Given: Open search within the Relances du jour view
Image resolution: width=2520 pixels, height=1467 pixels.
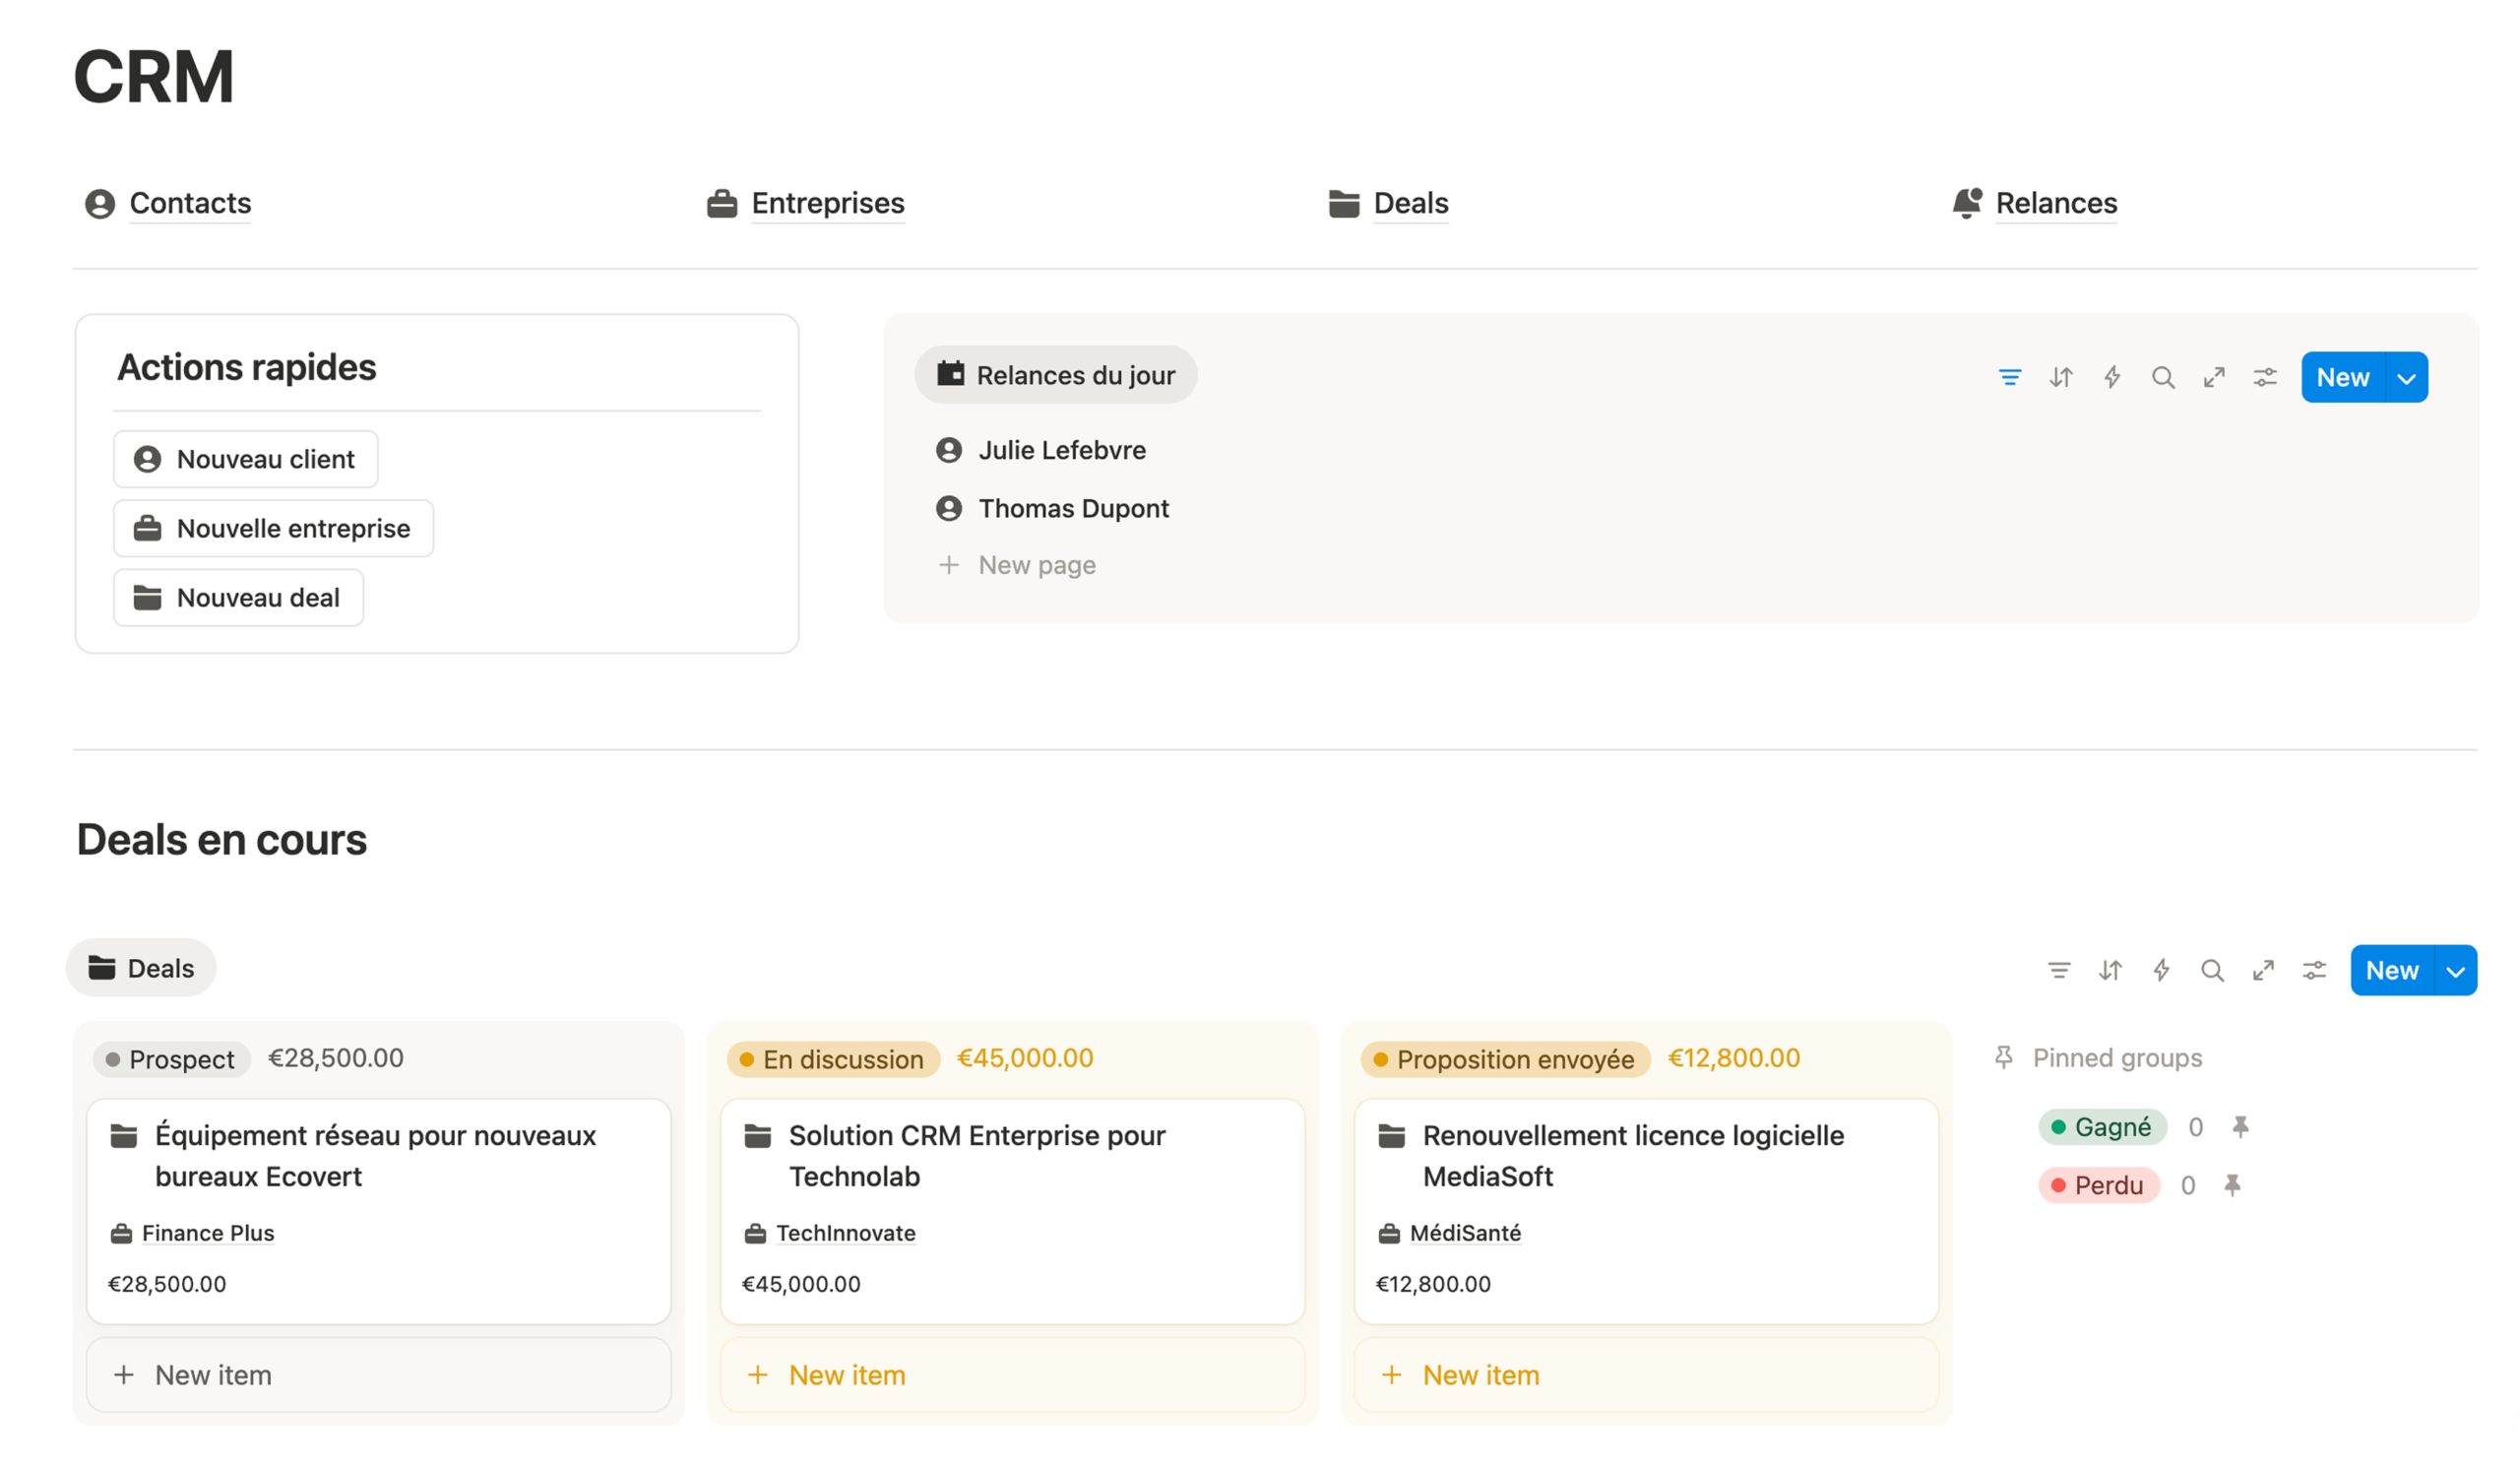Looking at the screenshot, I should tap(2163, 377).
